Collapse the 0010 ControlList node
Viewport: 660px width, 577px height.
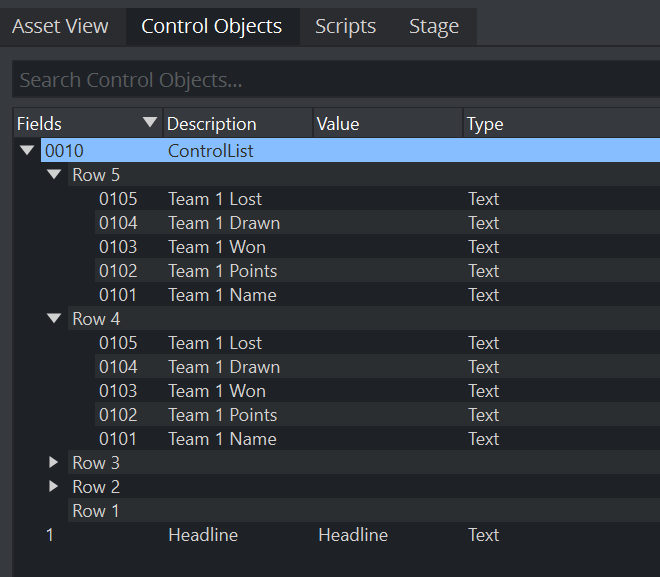point(27,150)
